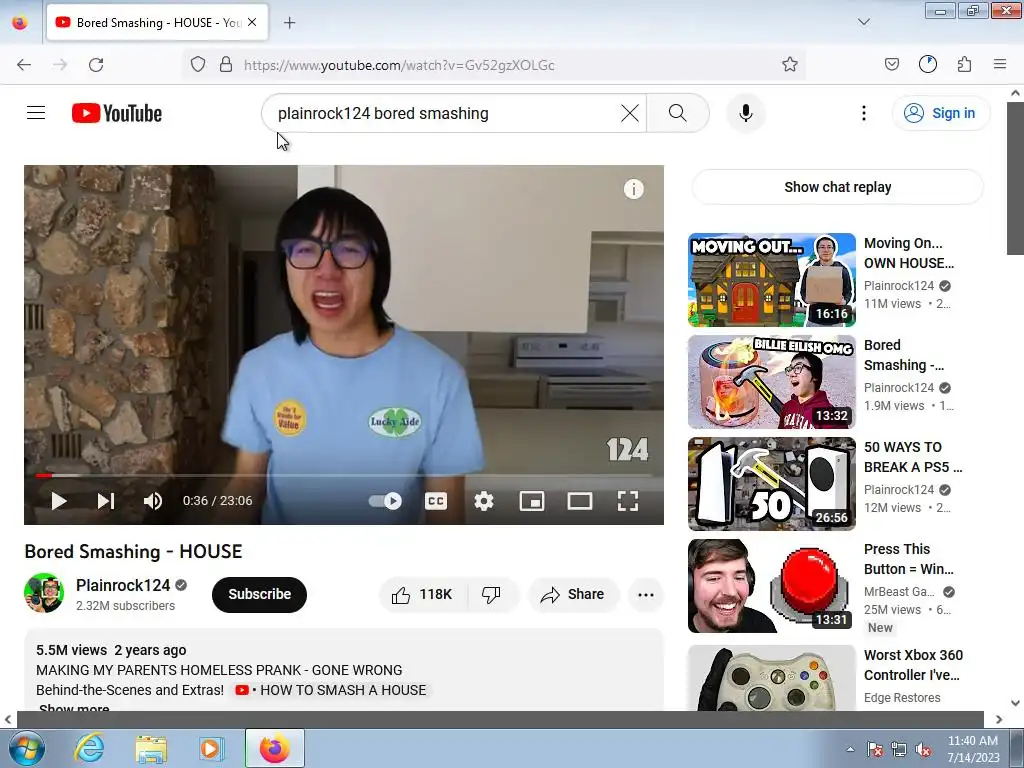Open the player settings gear
This screenshot has width=1024, height=768.
(483, 501)
